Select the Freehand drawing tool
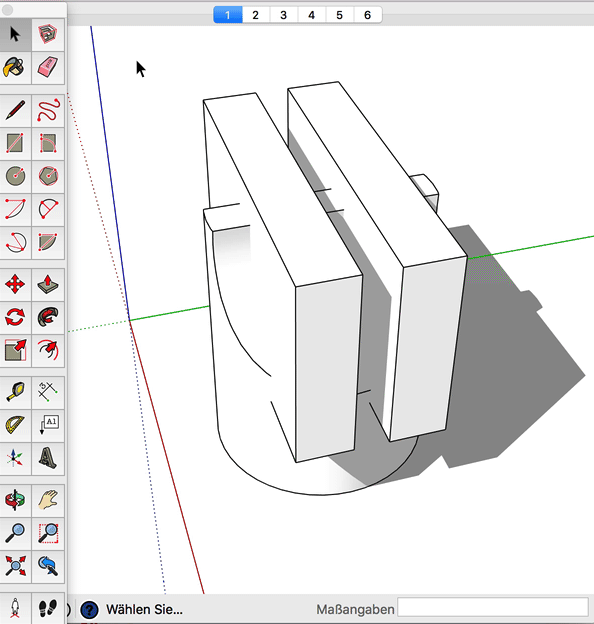 [48, 111]
